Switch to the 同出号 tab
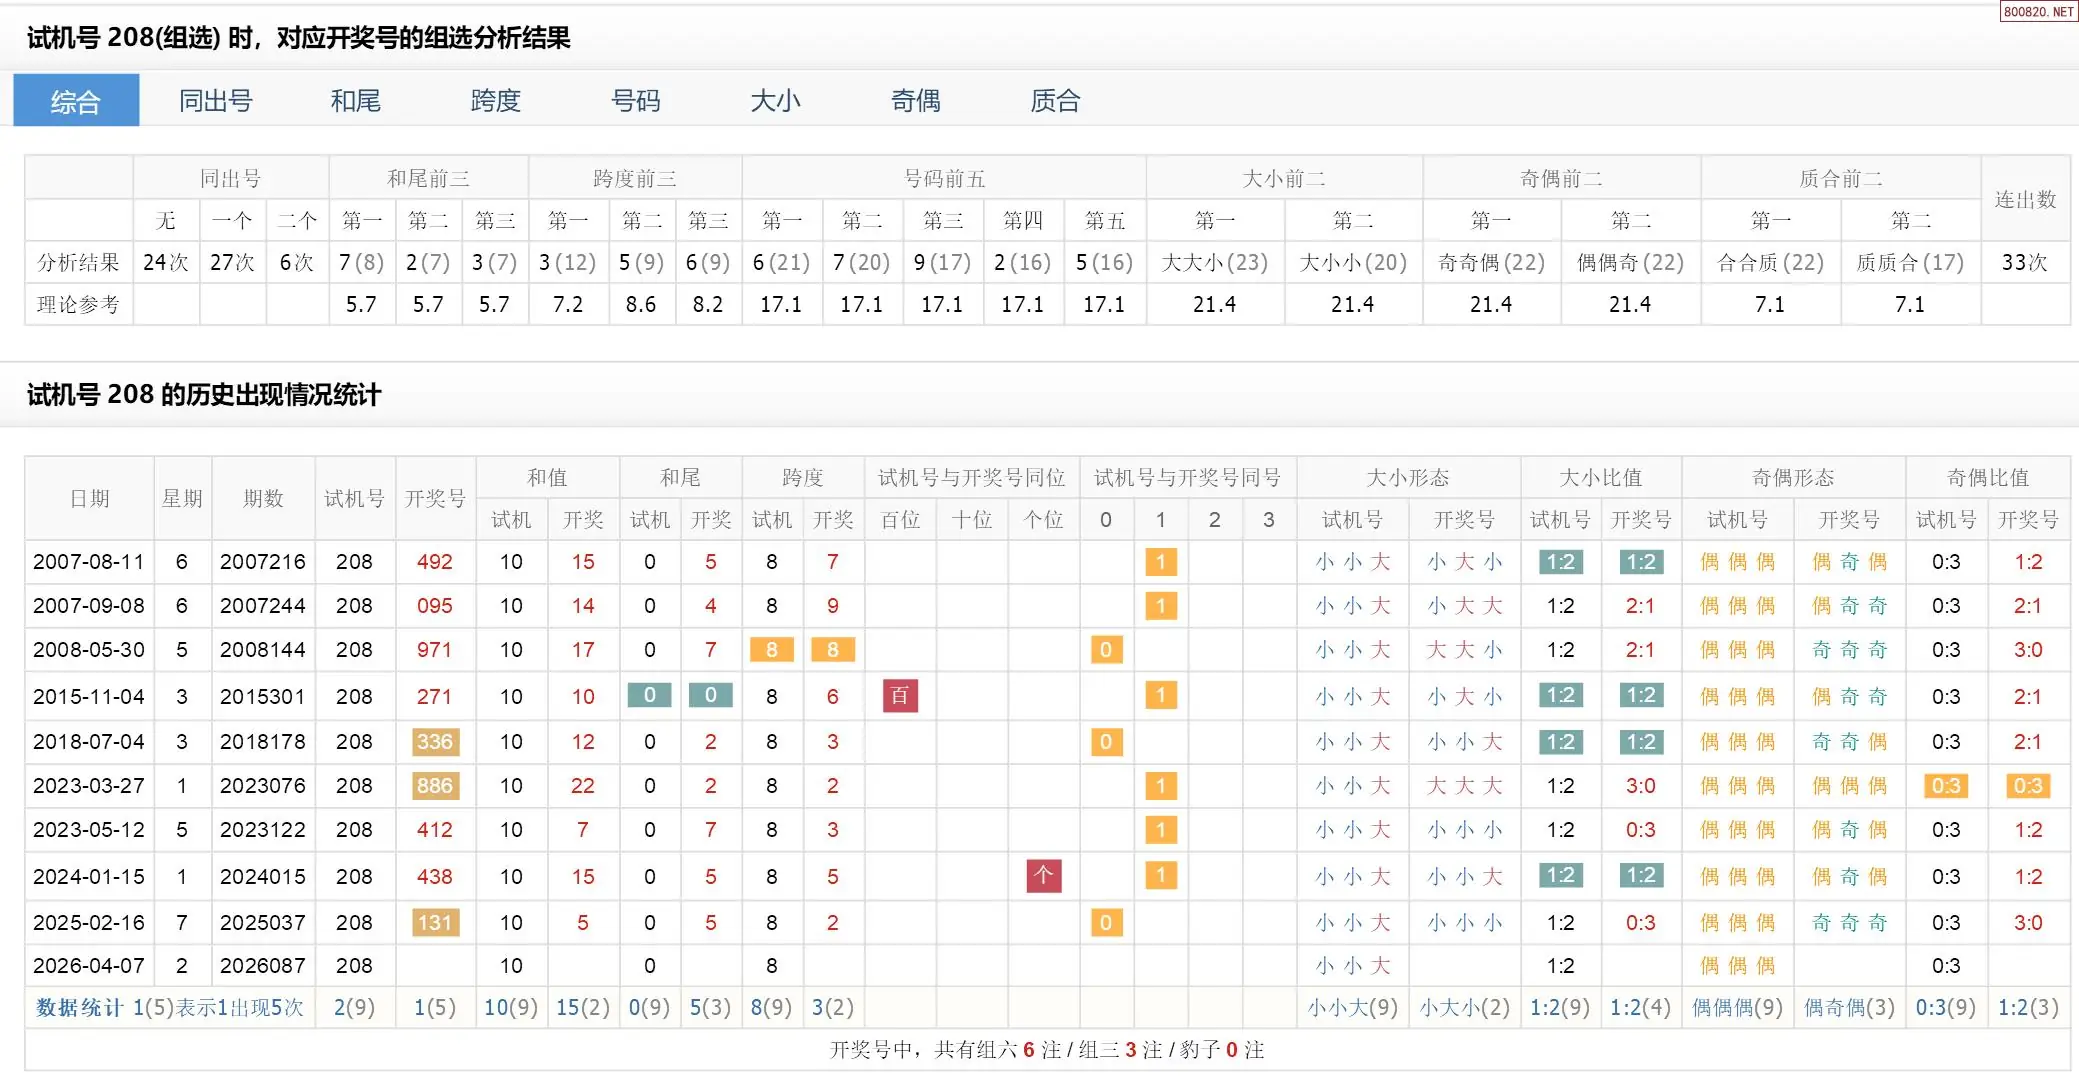The width and height of the screenshot is (2079, 1080). 215,101
